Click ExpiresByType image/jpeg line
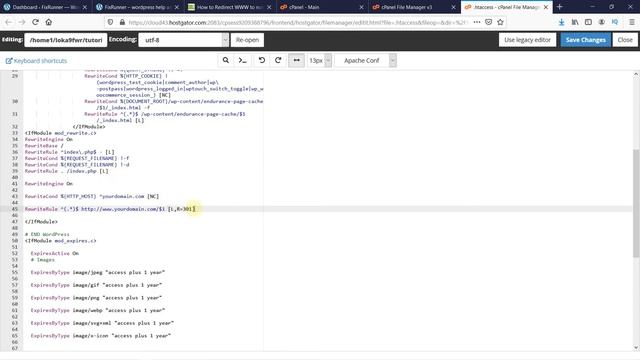This screenshot has width=640, height=360. (98, 272)
